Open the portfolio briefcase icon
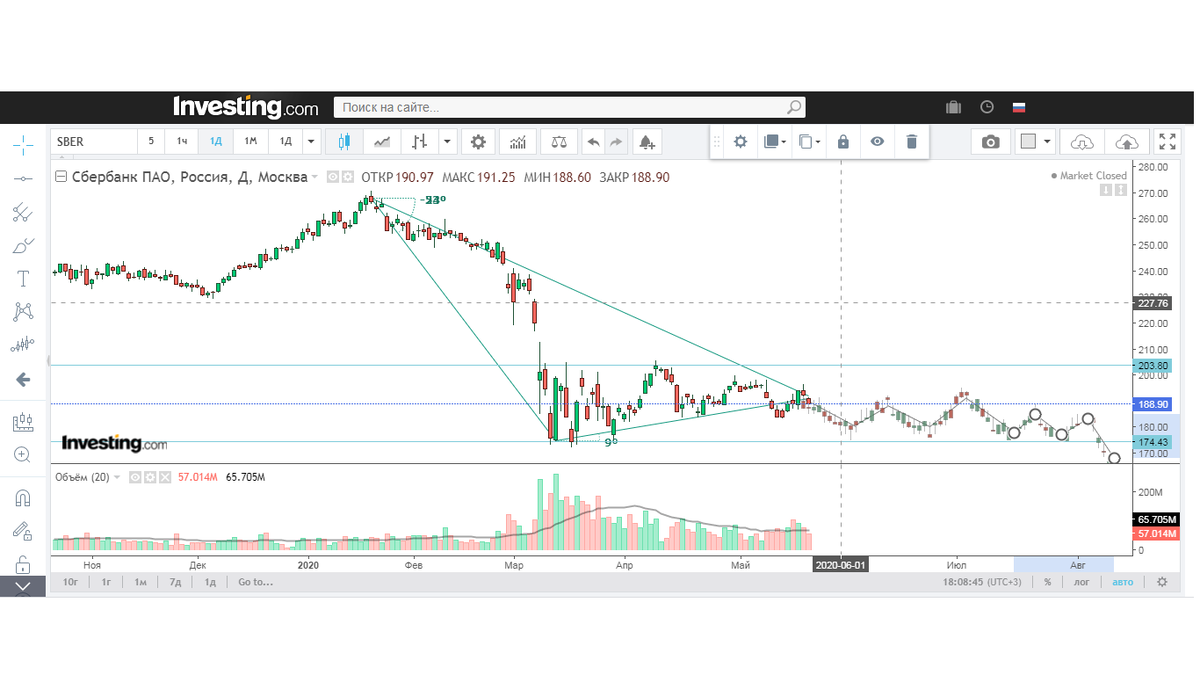Viewport: 1200px width, 675px height. point(953,107)
